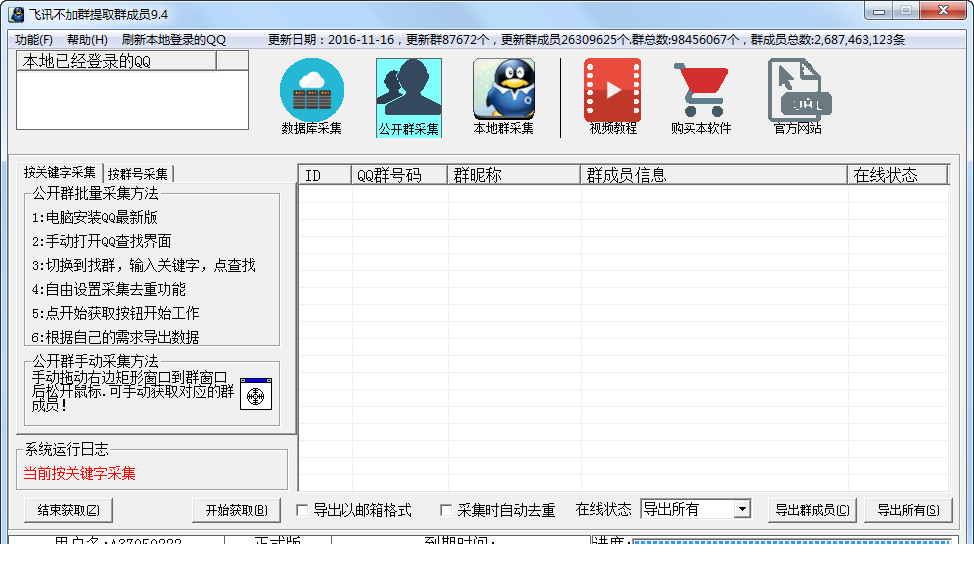Click 刷新本地登录的QQ menu item
Screen dimensions: 974x567
173,40
